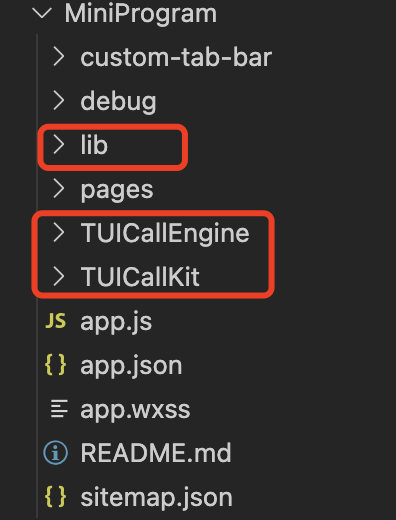This screenshot has height=520, width=396.
Task: Select the custom-tab-bar folder label
Action: pos(176,57)
